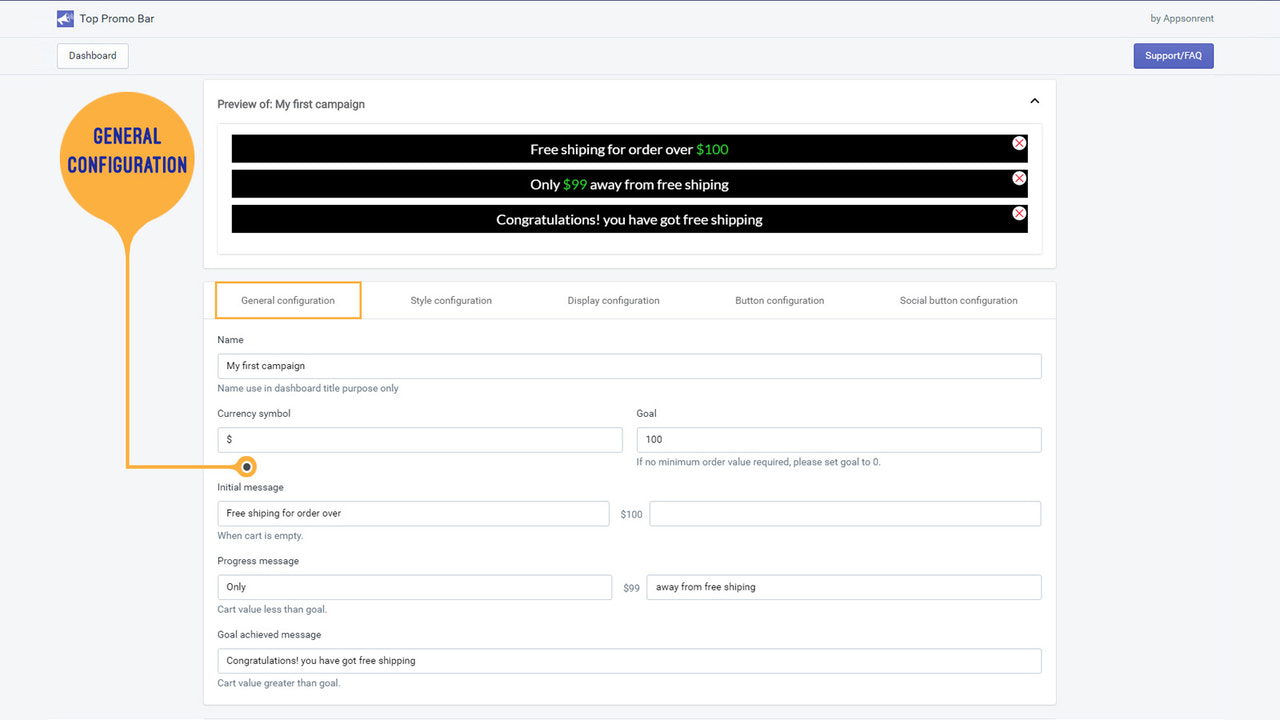Click the '$99' label in Progress message row
The height and width of the screenshot is (720, 1280).
pos(631,588)
